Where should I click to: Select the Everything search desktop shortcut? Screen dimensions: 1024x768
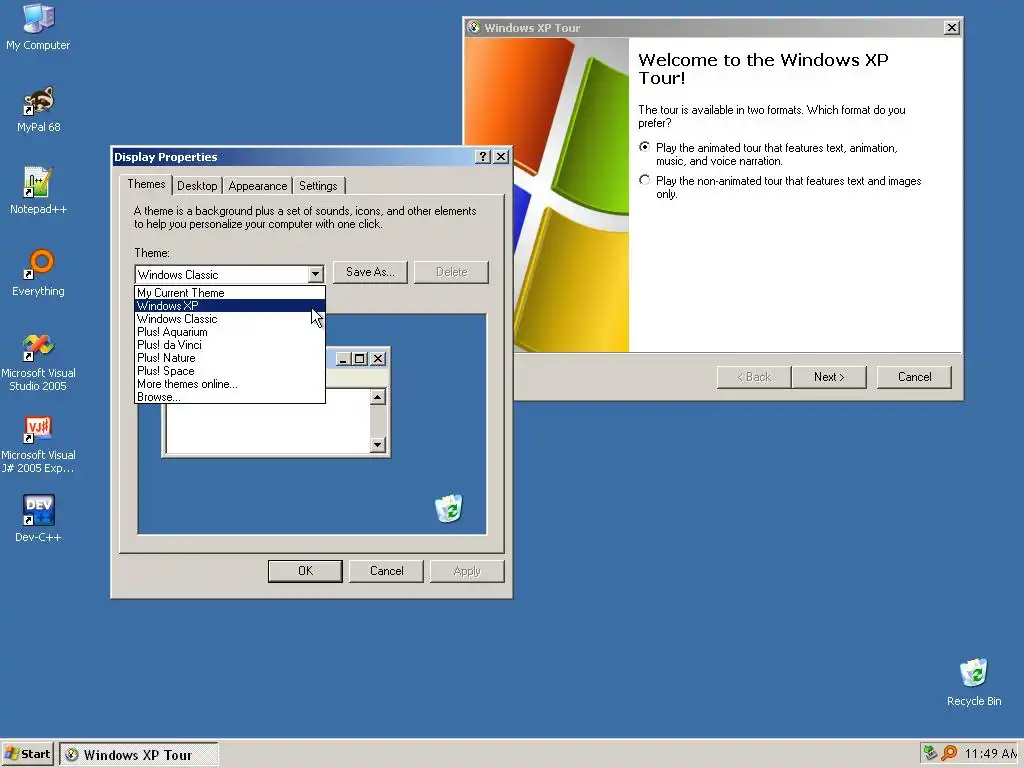(x=38, y=273)
